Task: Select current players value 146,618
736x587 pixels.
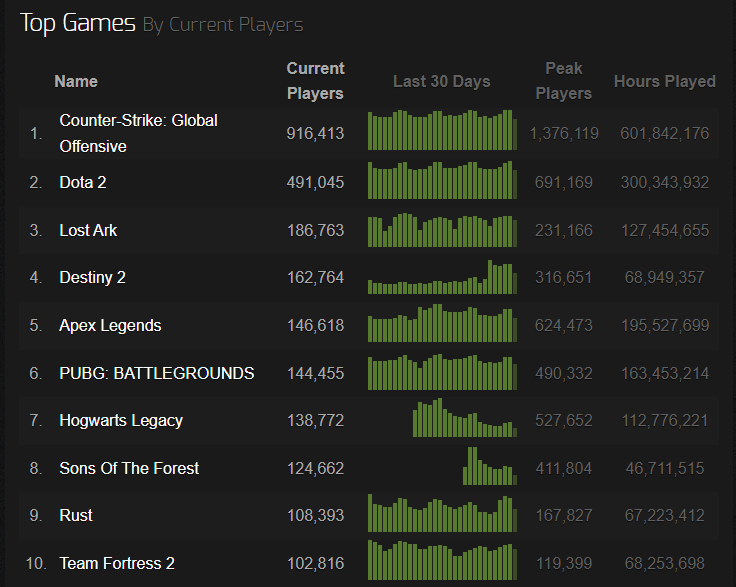Action: [315, 325]
